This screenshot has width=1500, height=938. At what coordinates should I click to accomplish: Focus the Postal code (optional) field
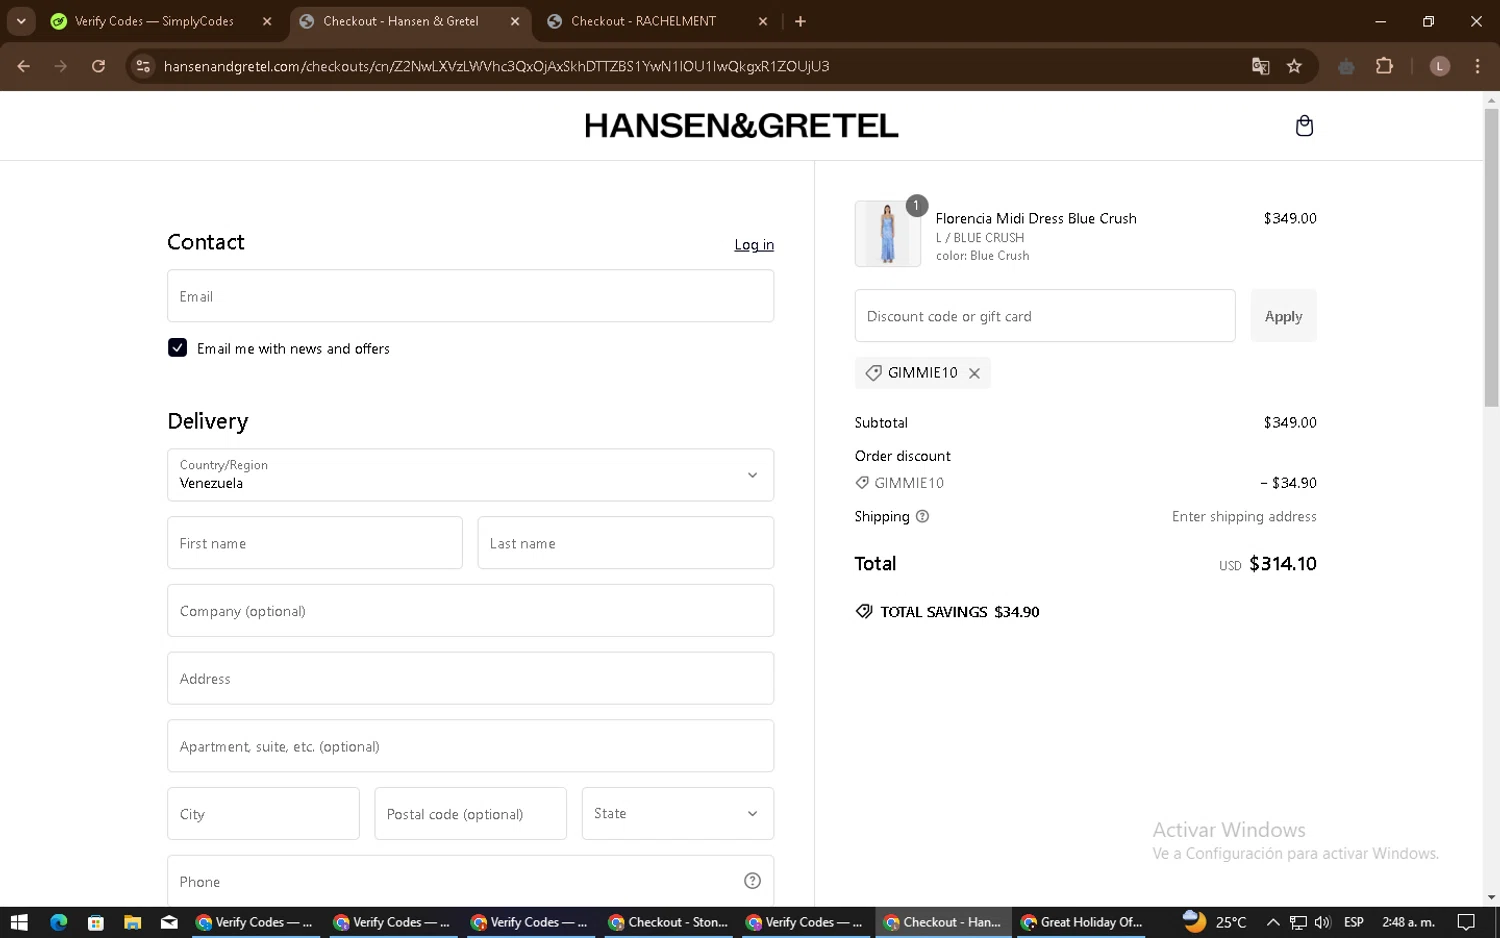click(x=470, y=813)
